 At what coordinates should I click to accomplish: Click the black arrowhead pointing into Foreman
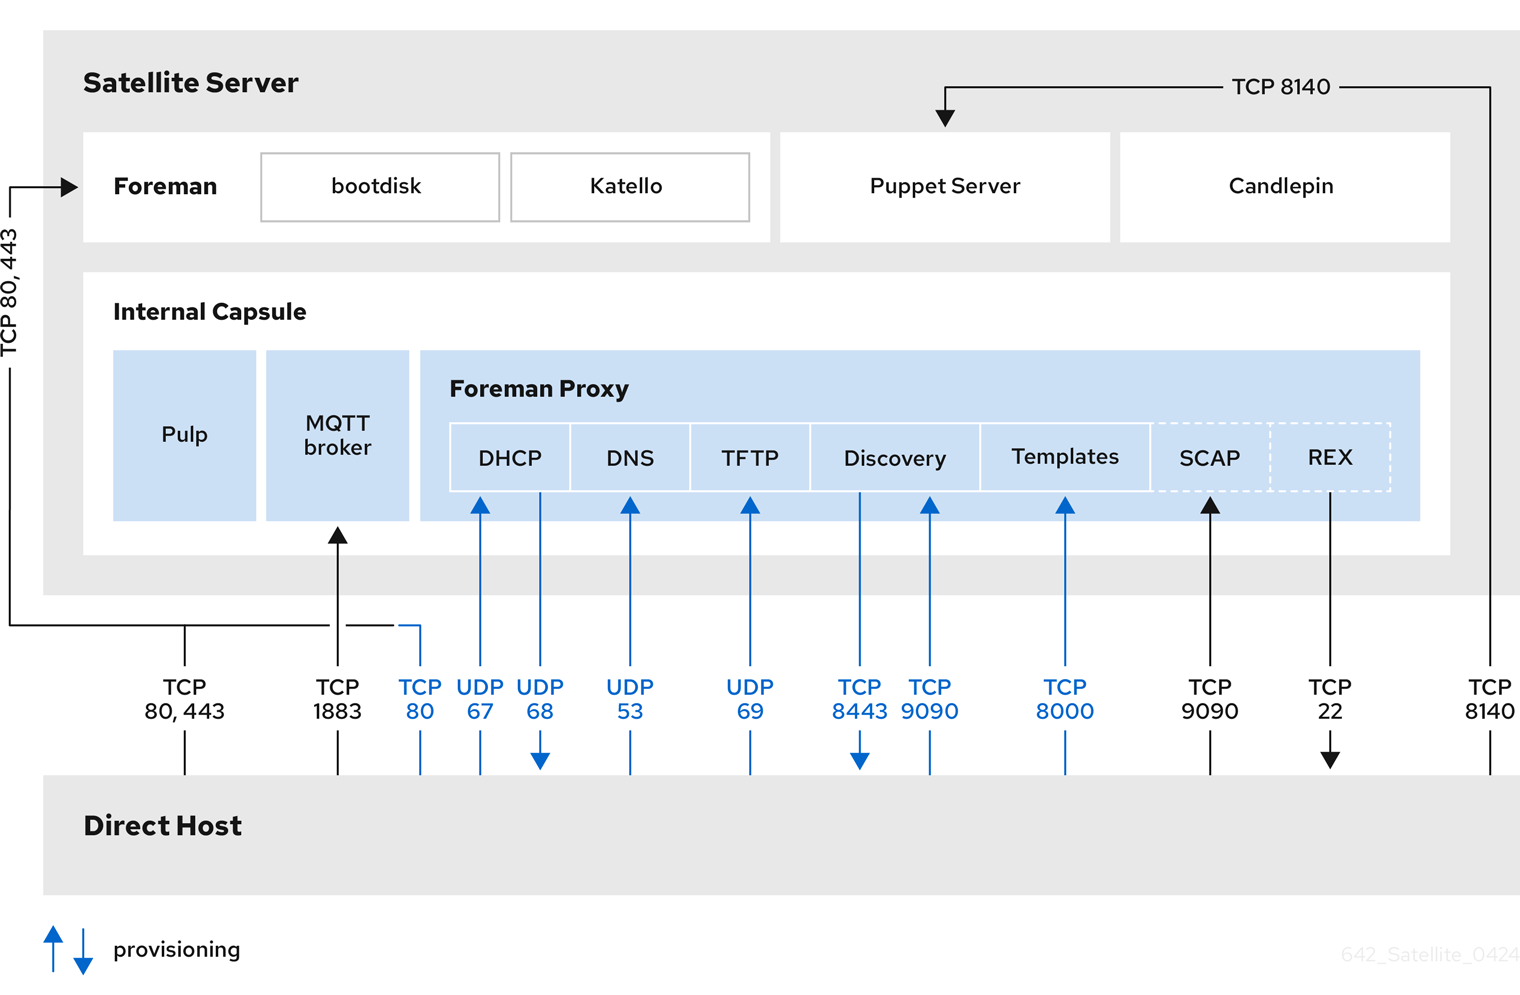pos(69,187)
